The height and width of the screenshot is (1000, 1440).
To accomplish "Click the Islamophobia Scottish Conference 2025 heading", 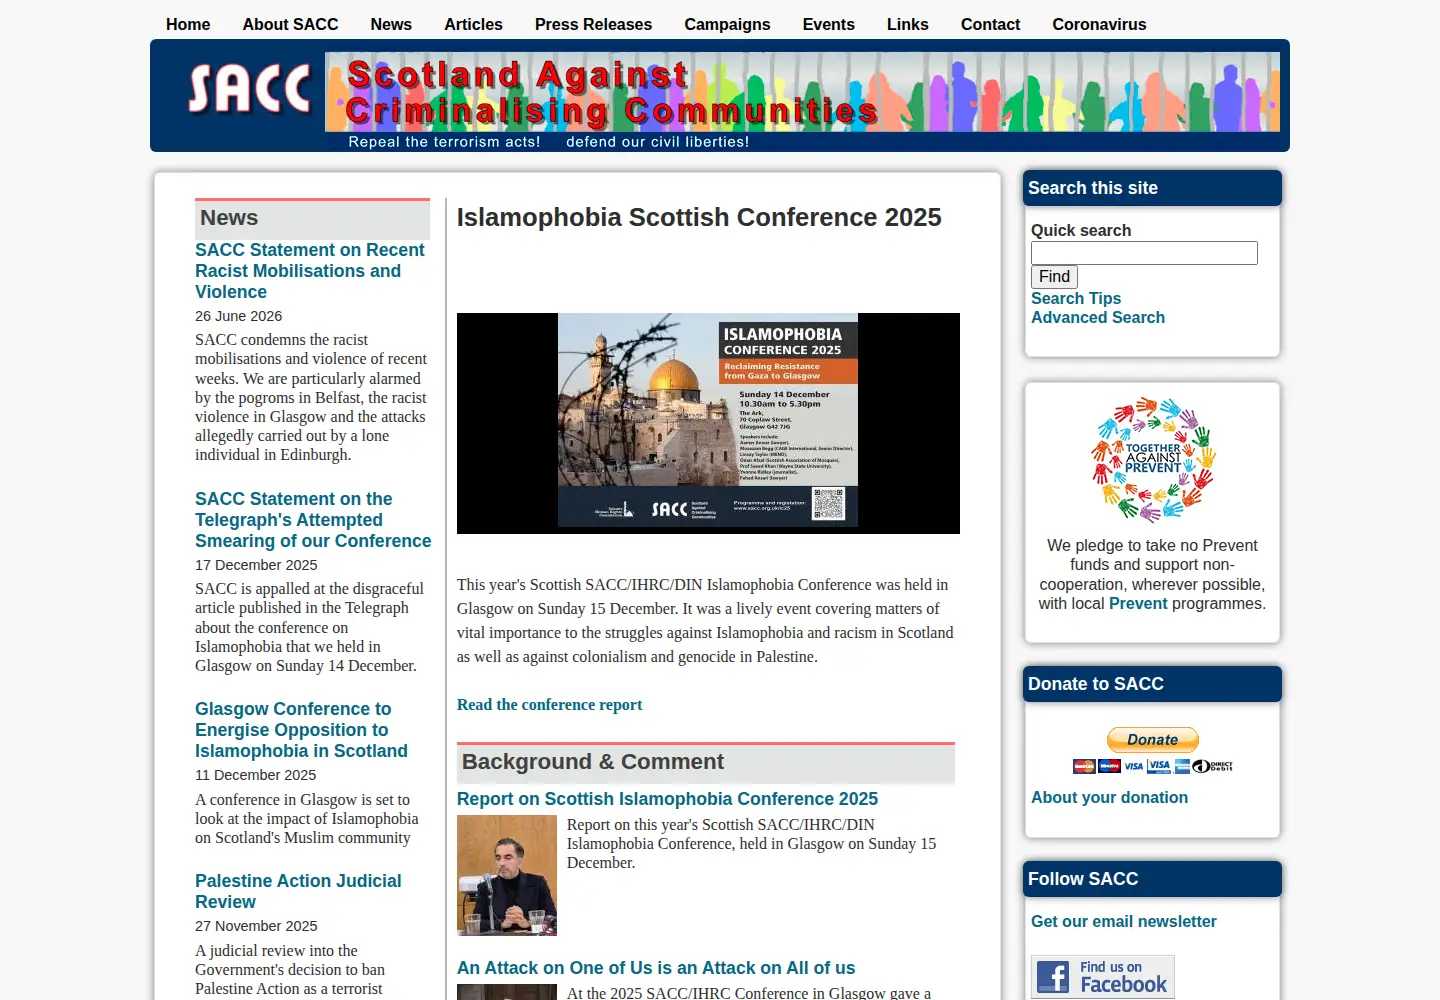I will pos(699,217).
